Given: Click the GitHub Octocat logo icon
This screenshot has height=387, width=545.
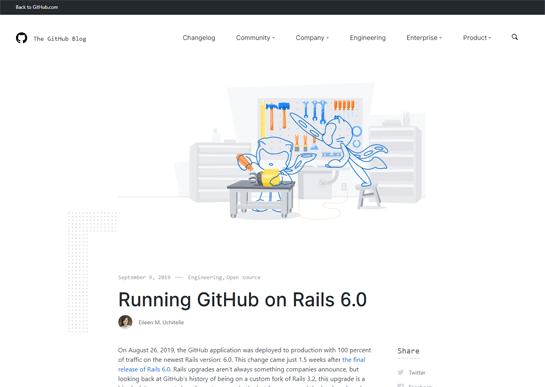Looking at the screenshot, I should [22, 38].
